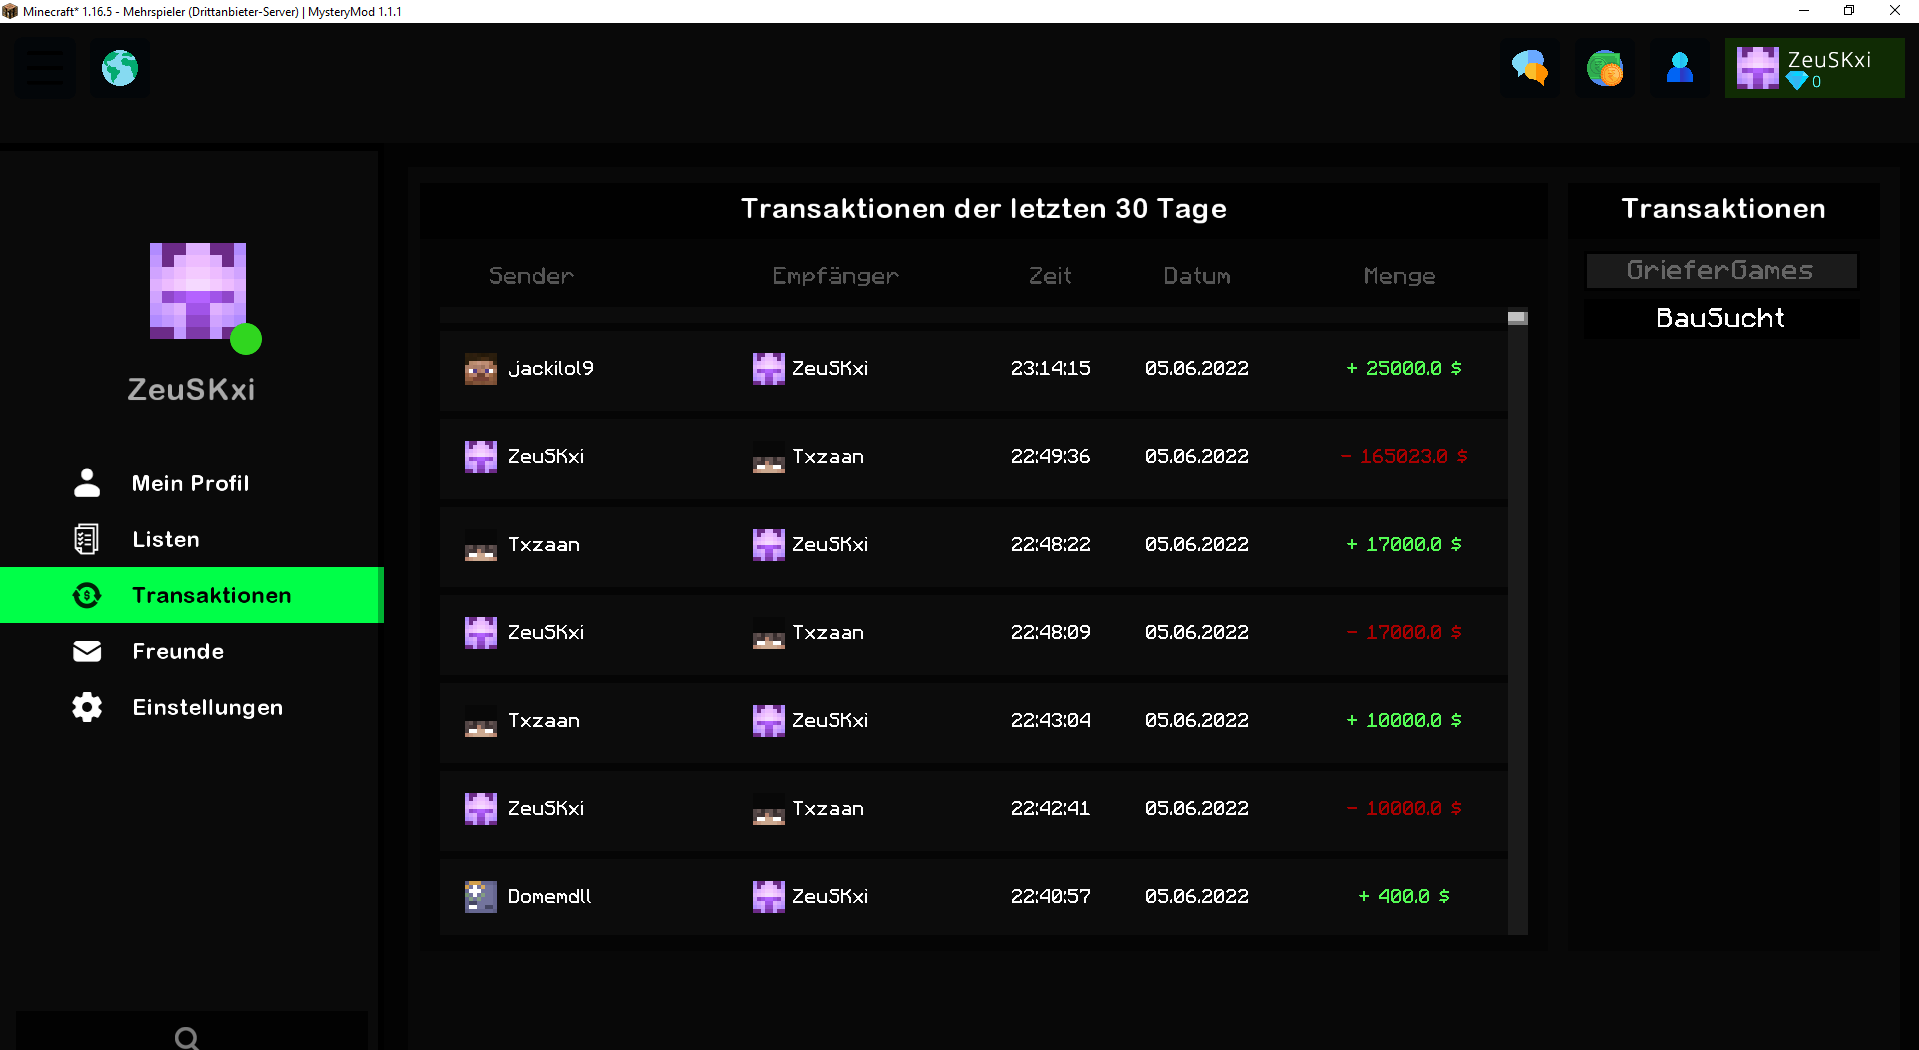This screenshot has width=1919, height=1050.
Task: Click Txzaan sender name at 22:48:22
Action: [544, 545]
